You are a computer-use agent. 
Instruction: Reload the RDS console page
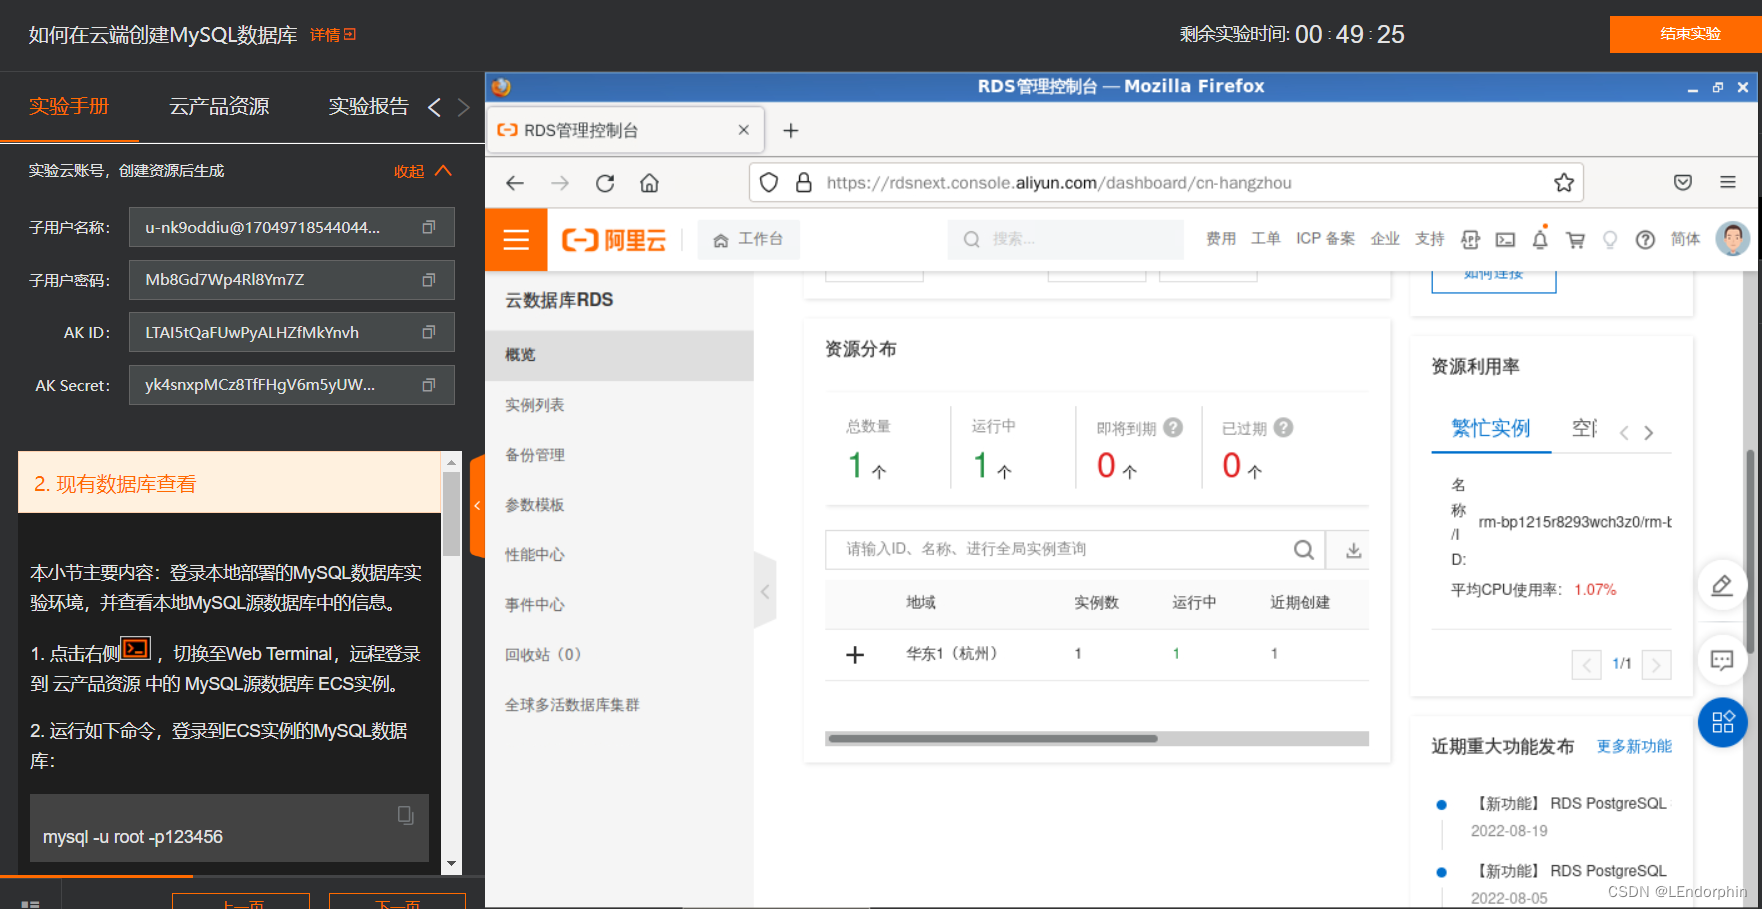tap(605, 183)
